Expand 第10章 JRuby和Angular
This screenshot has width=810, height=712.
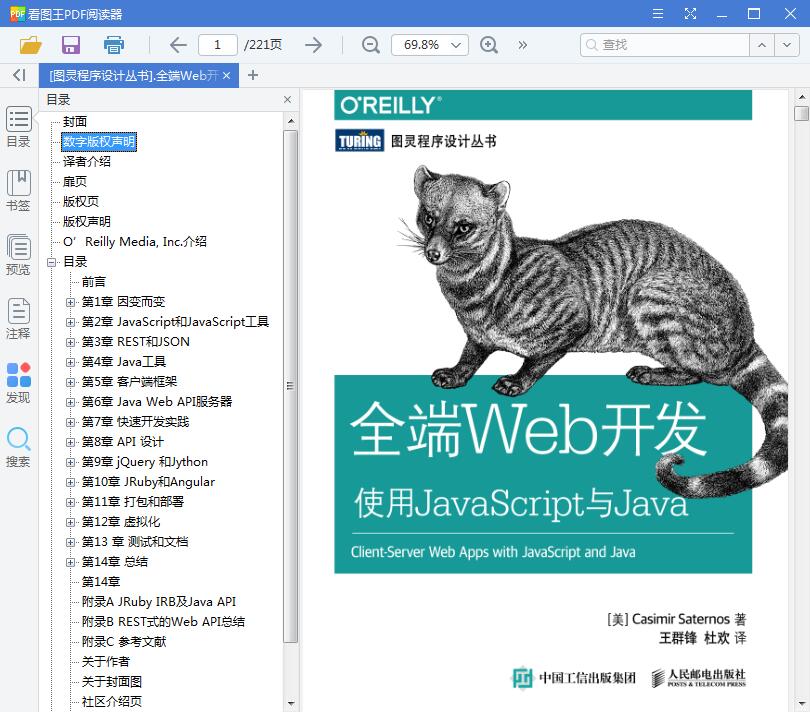click(70, 482)
